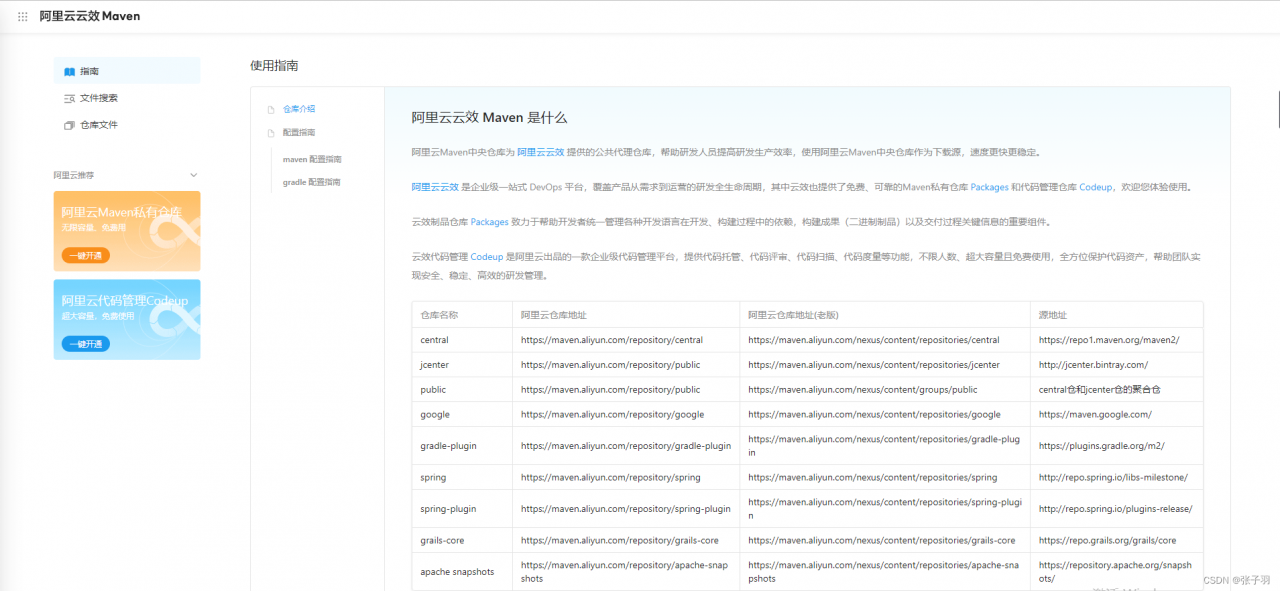Click 一键开通 on the 代码管理Codeup card
1280x591 pixels.
85,344
